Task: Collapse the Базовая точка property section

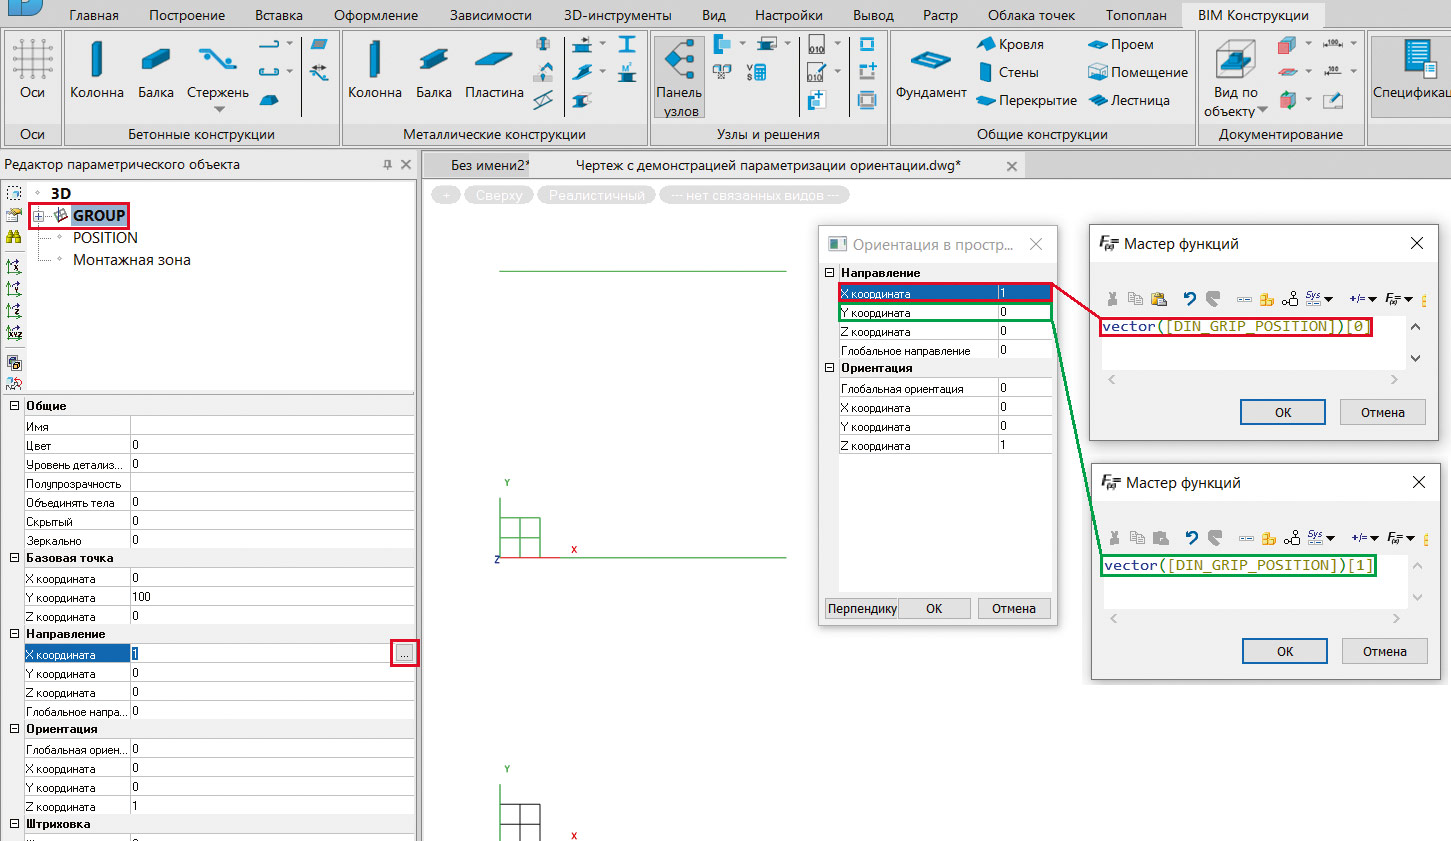Action: (14, 558)
